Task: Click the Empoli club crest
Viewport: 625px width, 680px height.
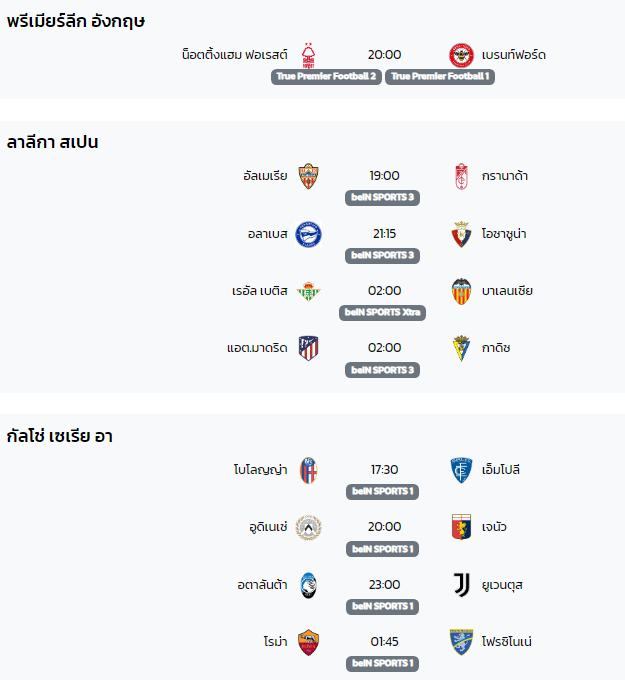Action: click(x=461, y=470)
